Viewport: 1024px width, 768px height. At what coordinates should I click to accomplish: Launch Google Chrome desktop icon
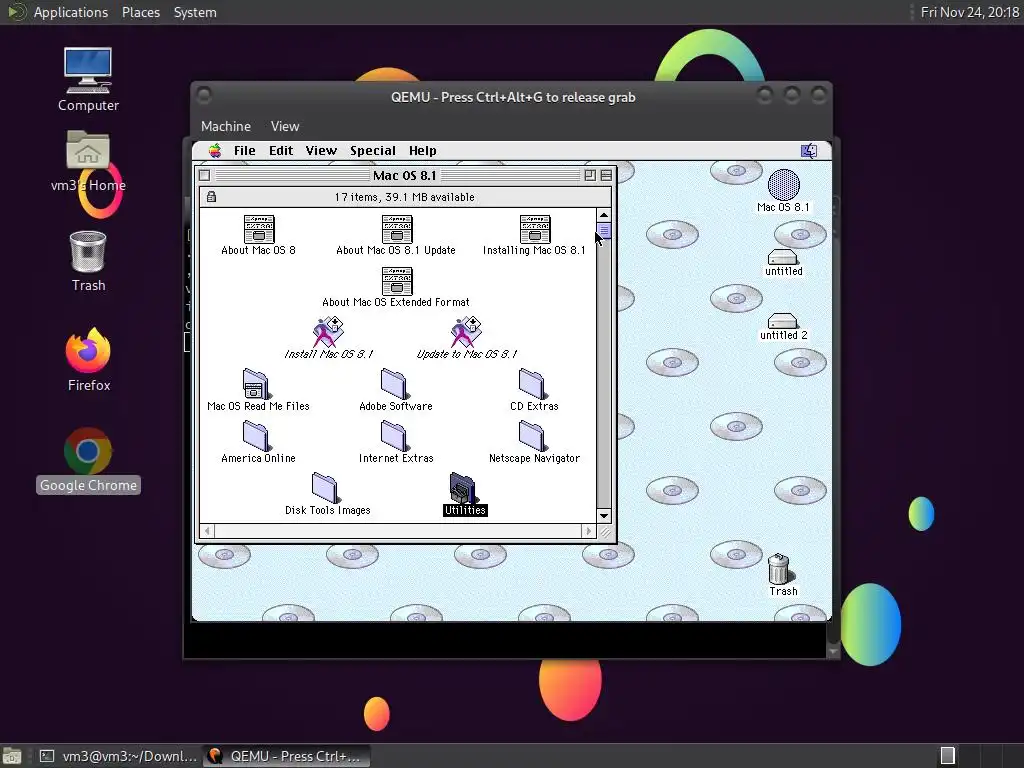tap(88, 451)
